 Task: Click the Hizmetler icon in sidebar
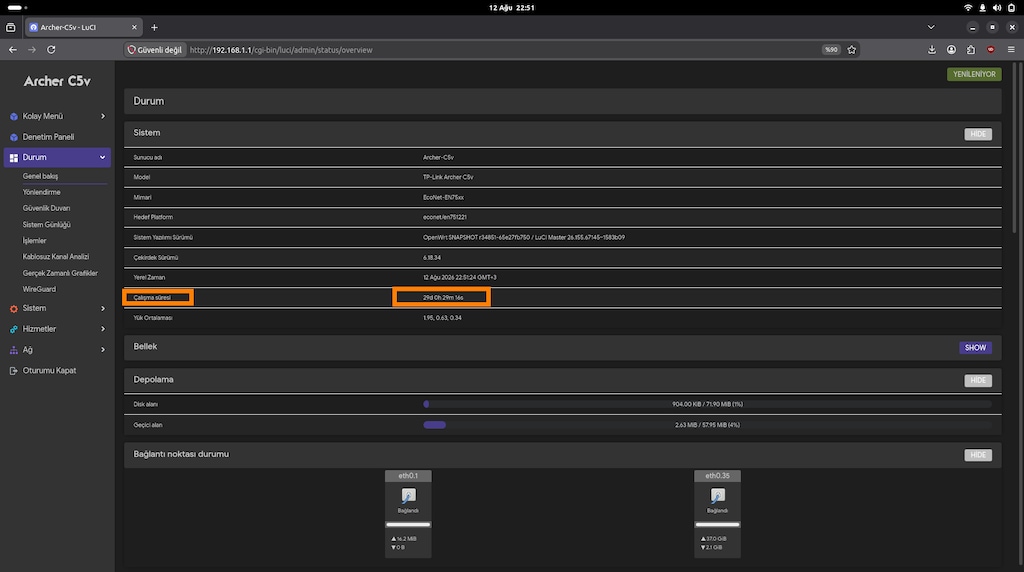tap(14, 329)
